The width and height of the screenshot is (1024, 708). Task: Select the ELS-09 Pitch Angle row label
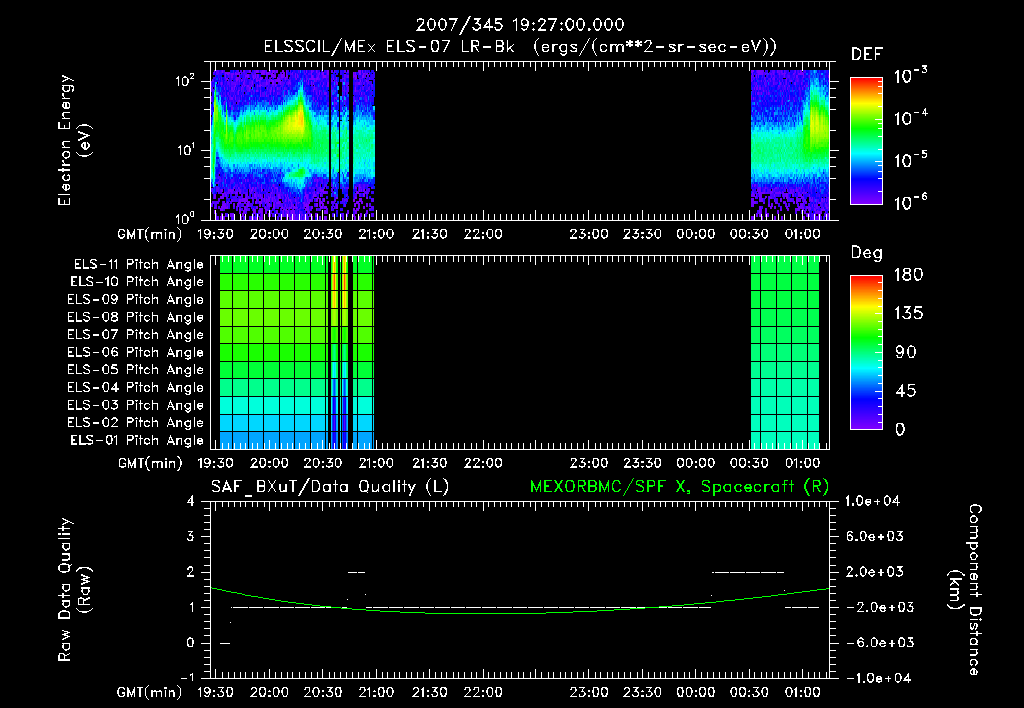click(x=135, y=300)
